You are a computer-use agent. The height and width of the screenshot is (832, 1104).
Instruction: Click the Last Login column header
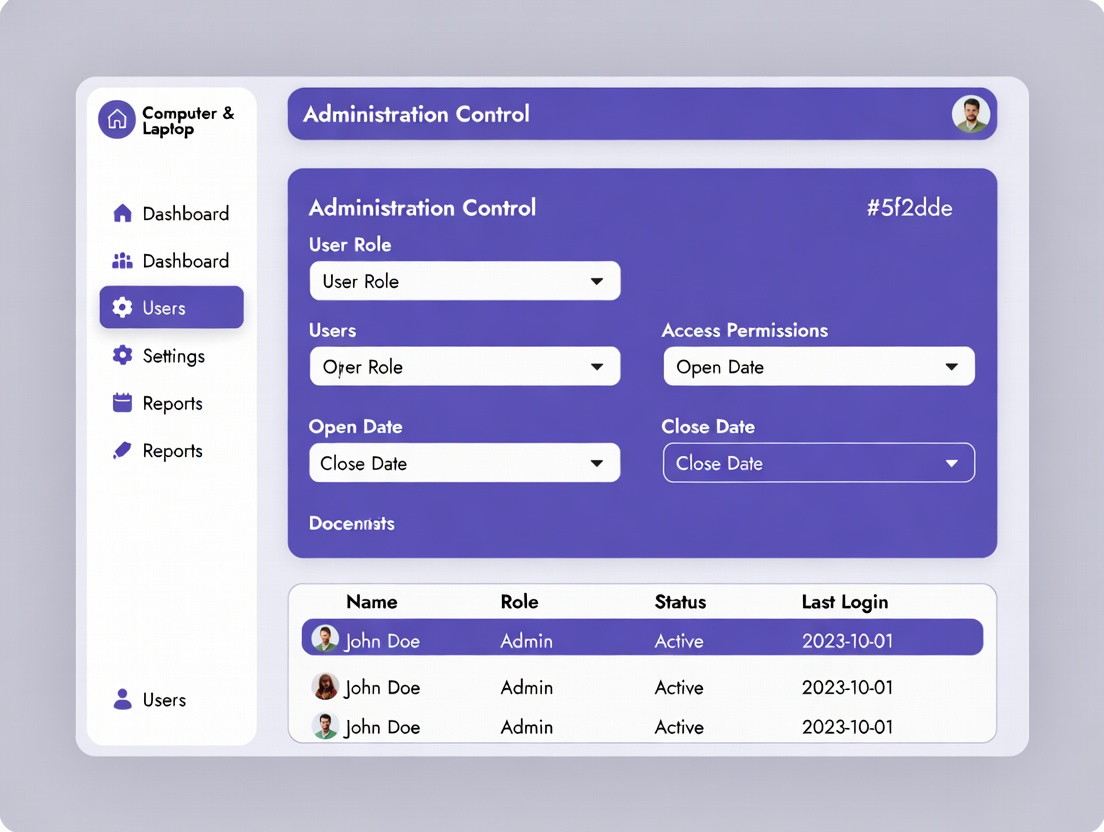(844, 602)
